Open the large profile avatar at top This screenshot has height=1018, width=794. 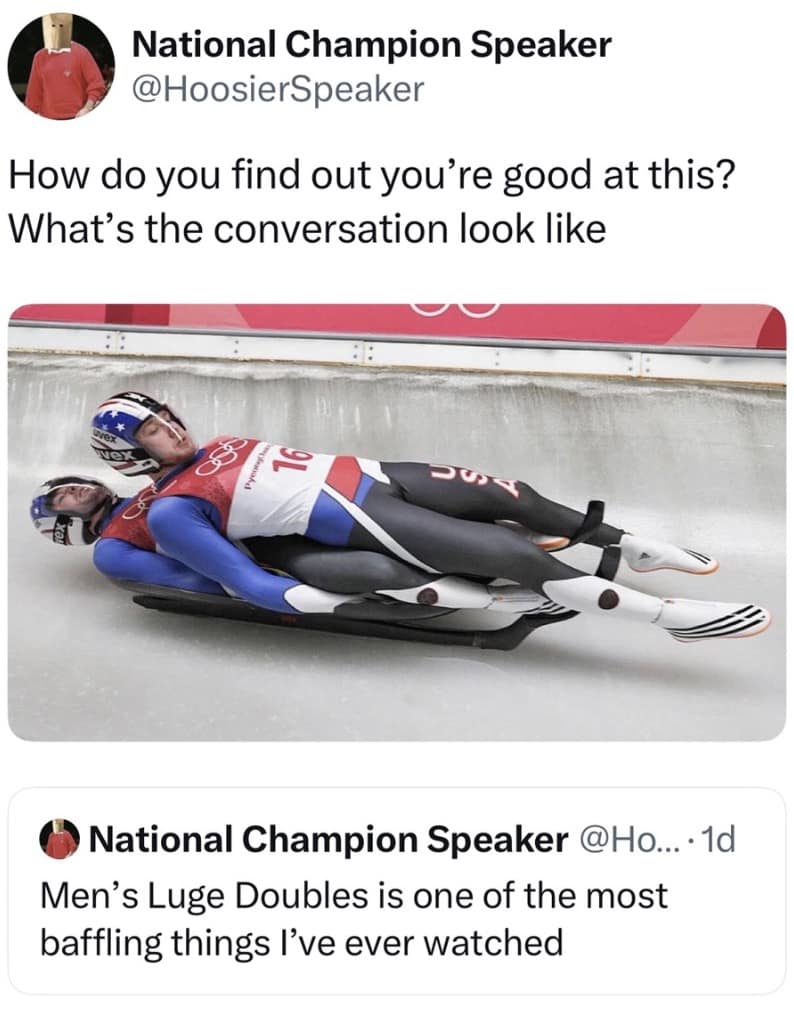click(x=60, y=65)
